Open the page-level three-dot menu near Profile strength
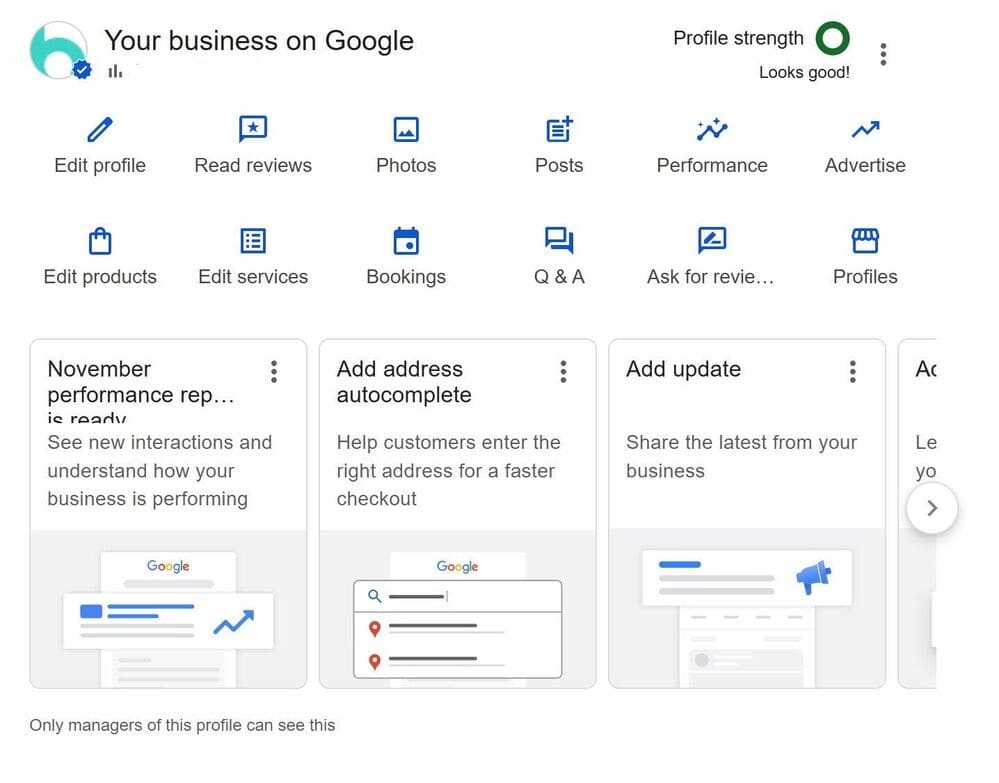999x783 pixels. (x=883, y=54)
